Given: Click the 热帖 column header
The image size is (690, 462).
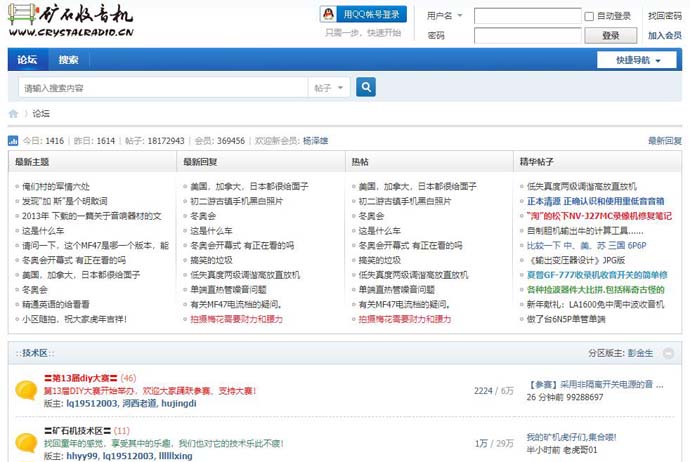Looking at the screenshot, I should point(360,162).
